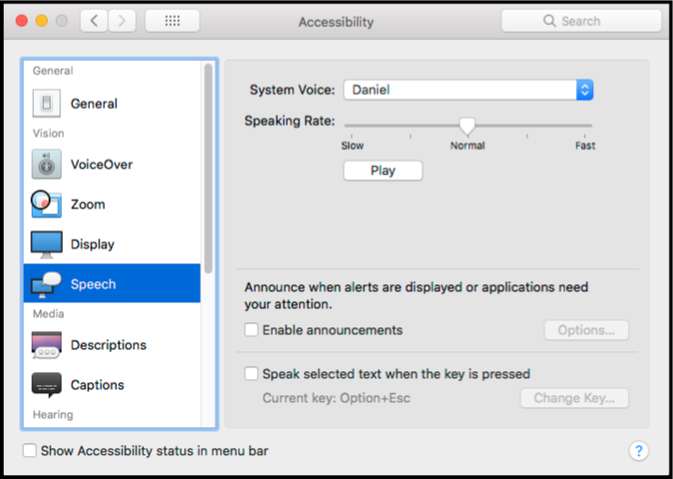The width and height of the screenshot is (673, 479).
Task: Show all preferences with the grid button
Action: (x=172, y=21)
